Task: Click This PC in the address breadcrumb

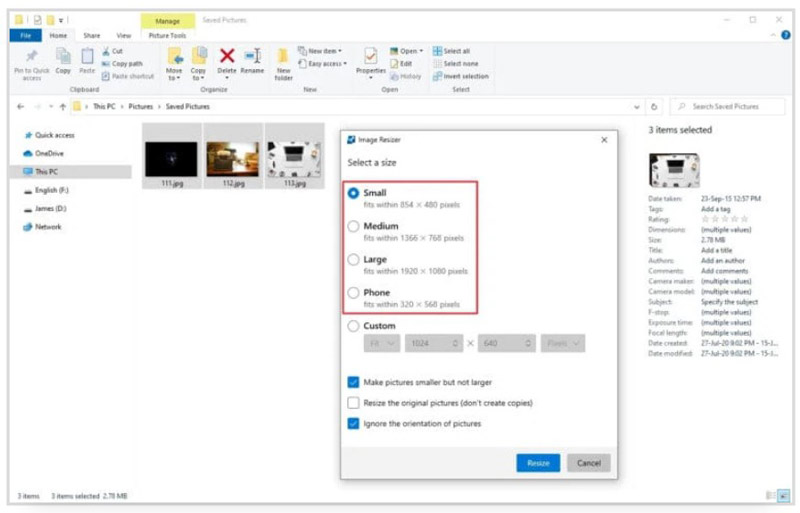Action: [104, 107]
